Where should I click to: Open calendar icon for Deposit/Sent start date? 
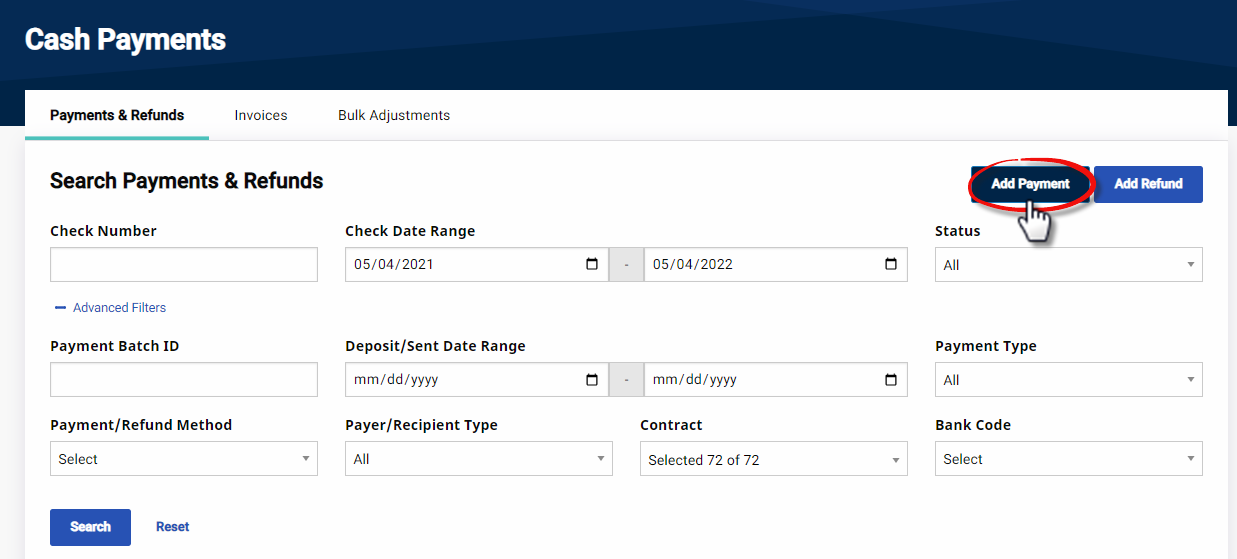coord(592,380)
